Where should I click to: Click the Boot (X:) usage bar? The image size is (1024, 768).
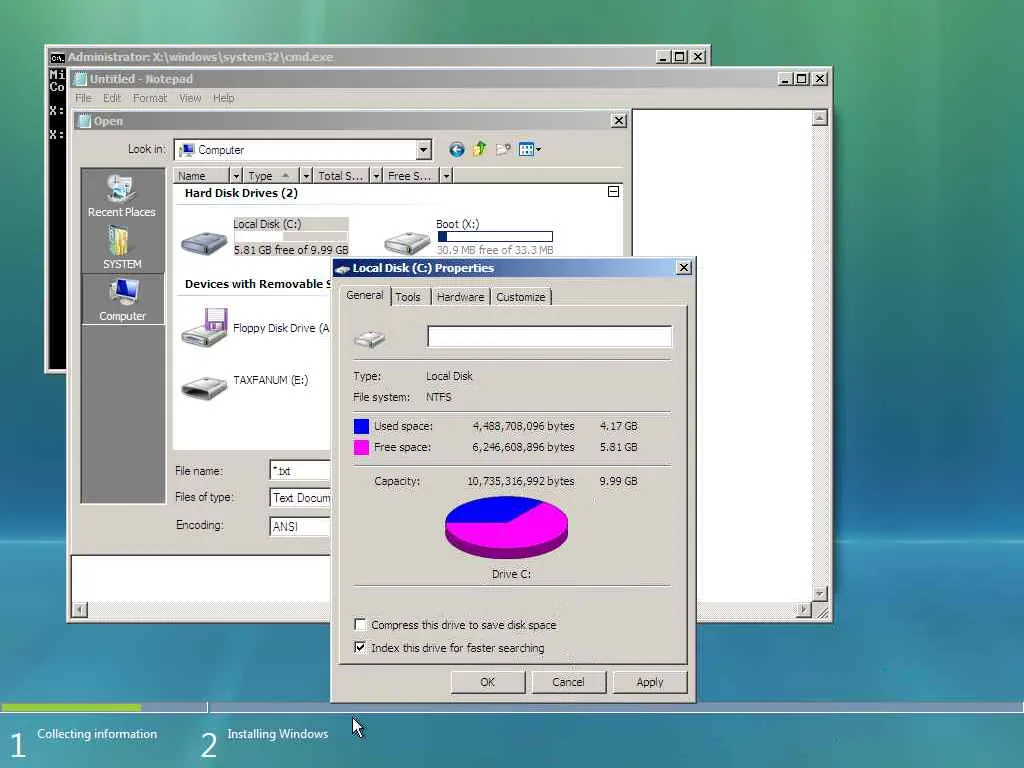point(495,236)
